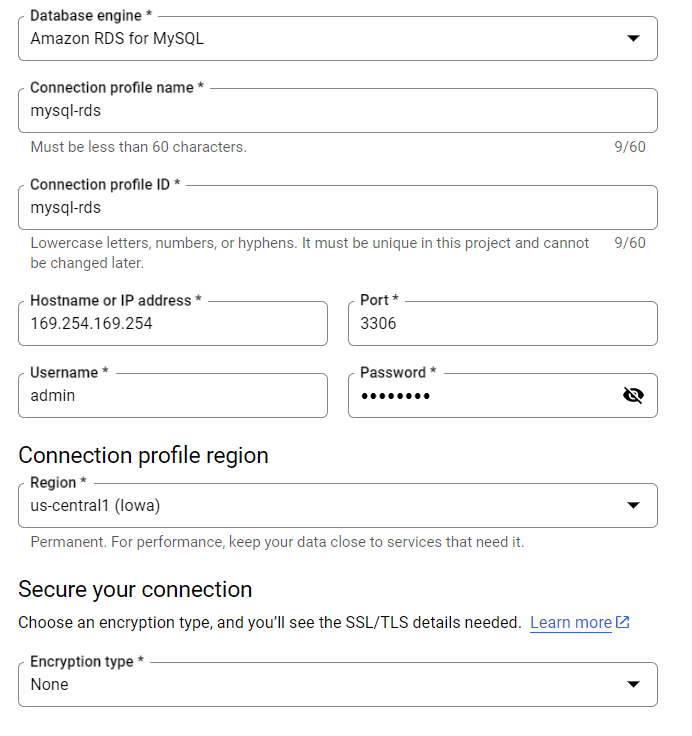Click the Connection profile region heading

pyautogui.click(x=143, y=455)
